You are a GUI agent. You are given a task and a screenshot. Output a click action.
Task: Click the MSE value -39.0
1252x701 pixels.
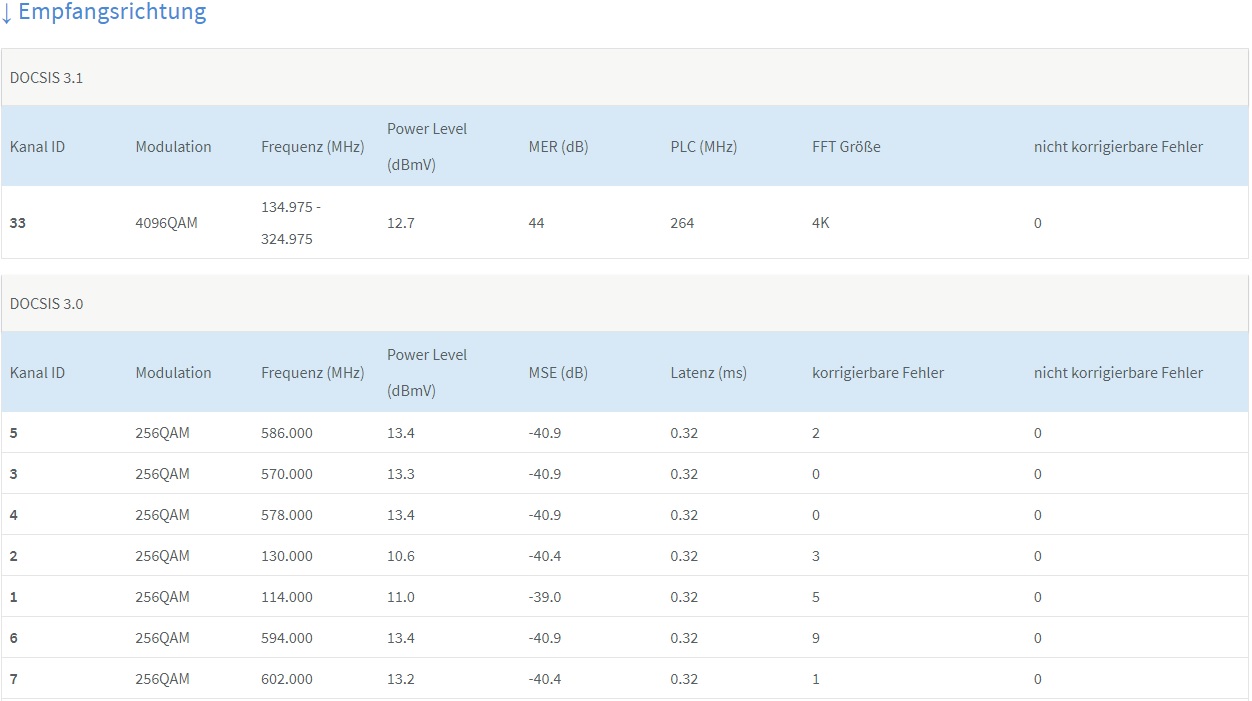point(545,597)
